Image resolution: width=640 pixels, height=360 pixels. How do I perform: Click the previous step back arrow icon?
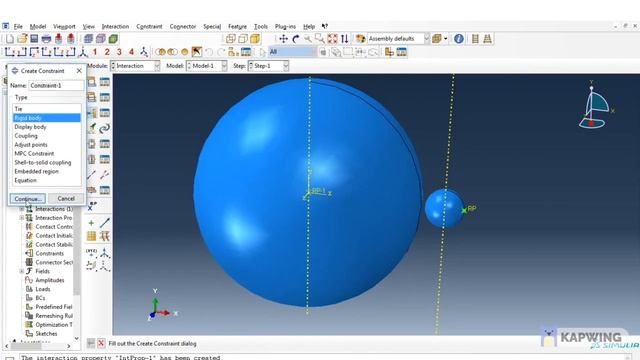coord(91,344)
